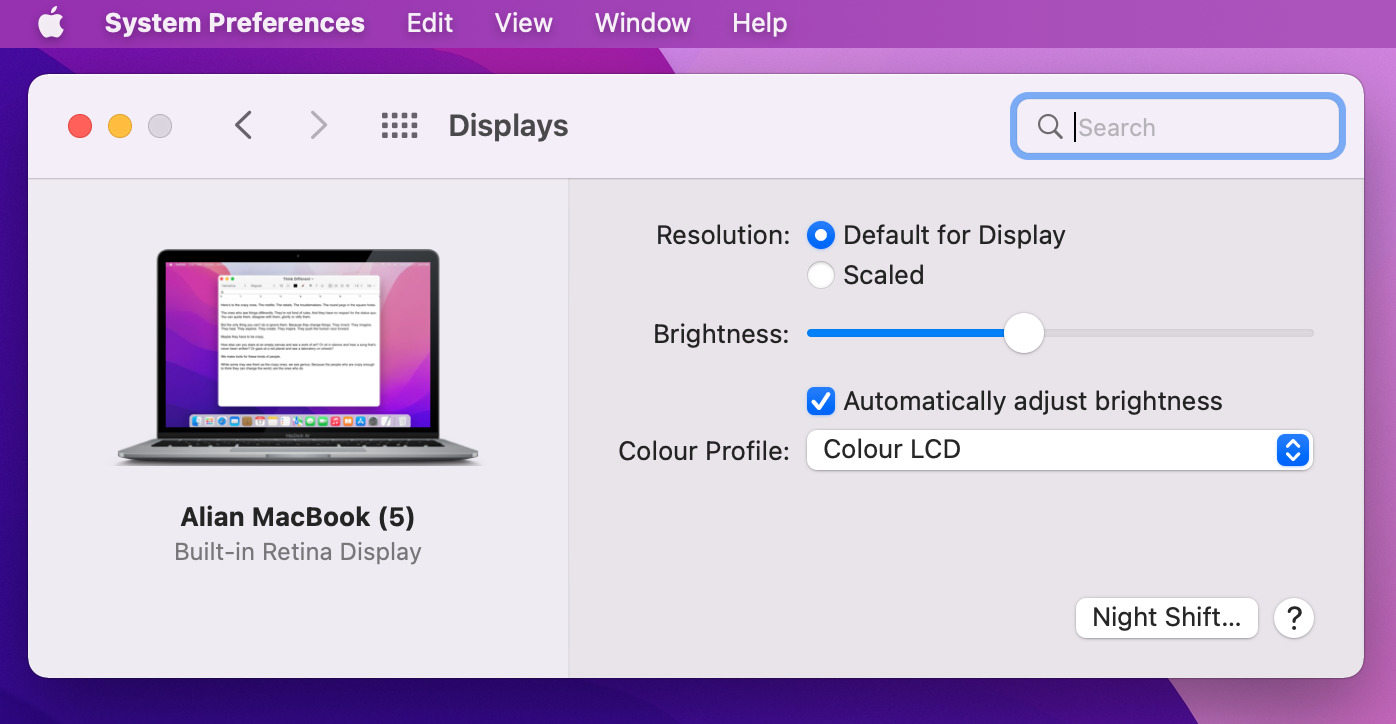Viewport: 1396px width, 724px height.
Task: Go forward with the right chevron
Action: coord(318,125)
